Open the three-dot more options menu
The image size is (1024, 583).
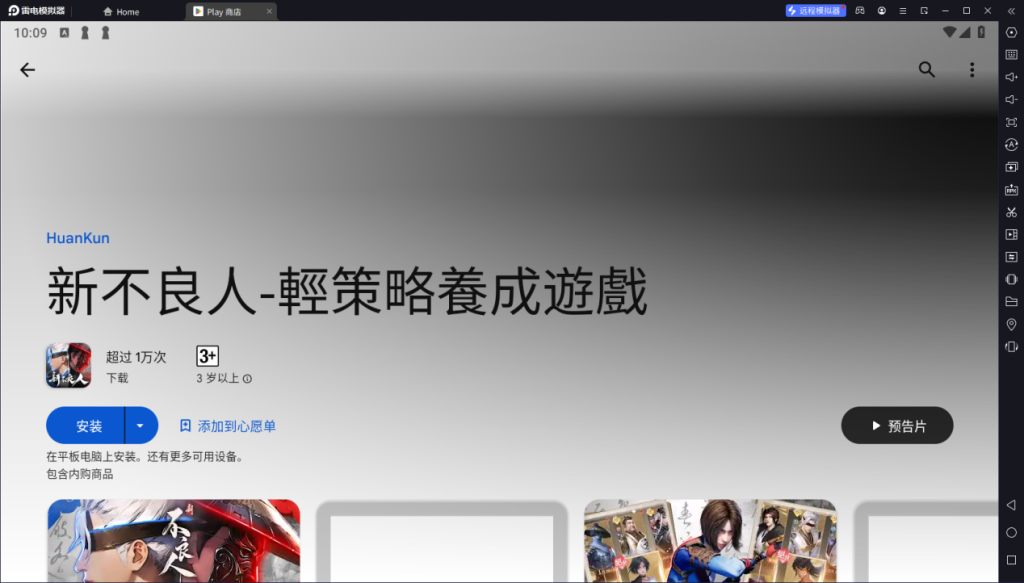coord(972,70)
